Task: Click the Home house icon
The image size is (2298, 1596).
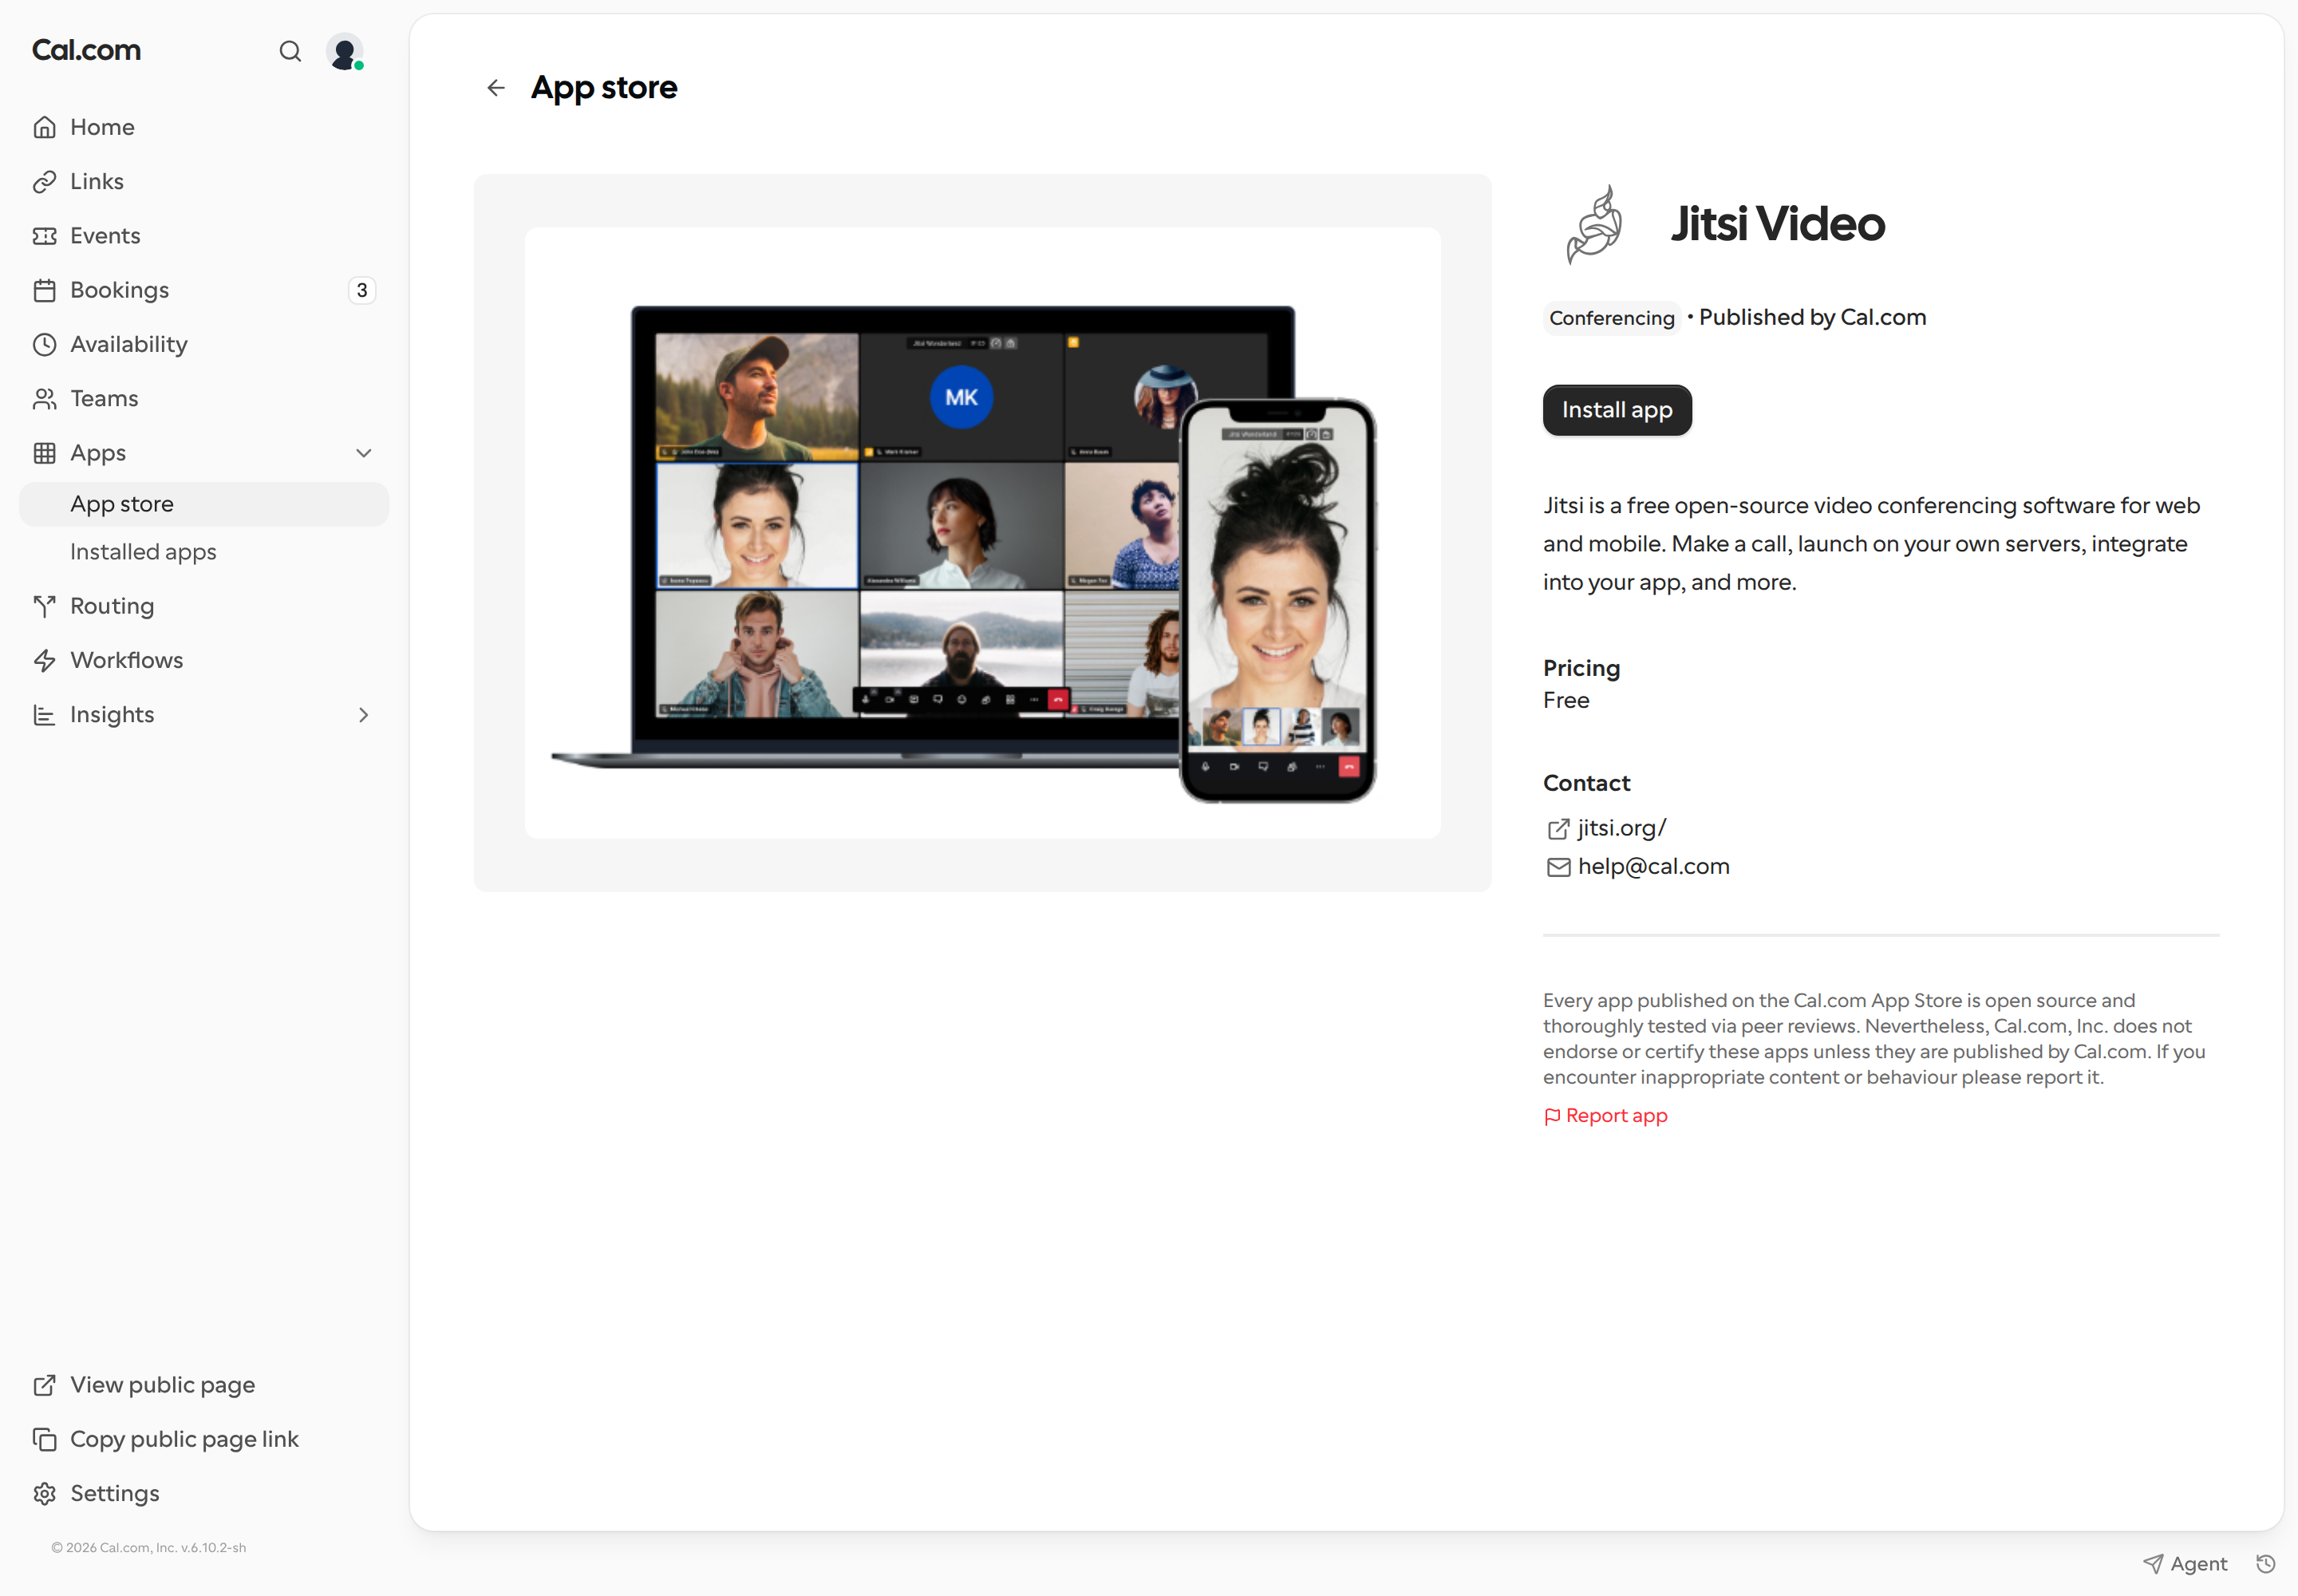Action: 44,127
